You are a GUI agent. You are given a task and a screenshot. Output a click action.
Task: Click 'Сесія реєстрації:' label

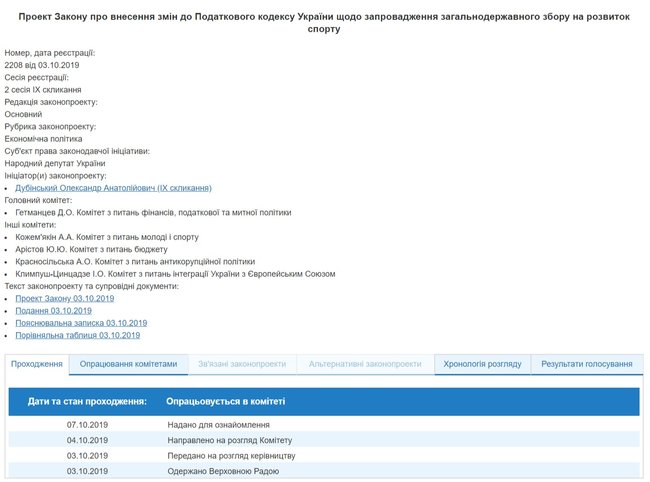tap(36, 78)
